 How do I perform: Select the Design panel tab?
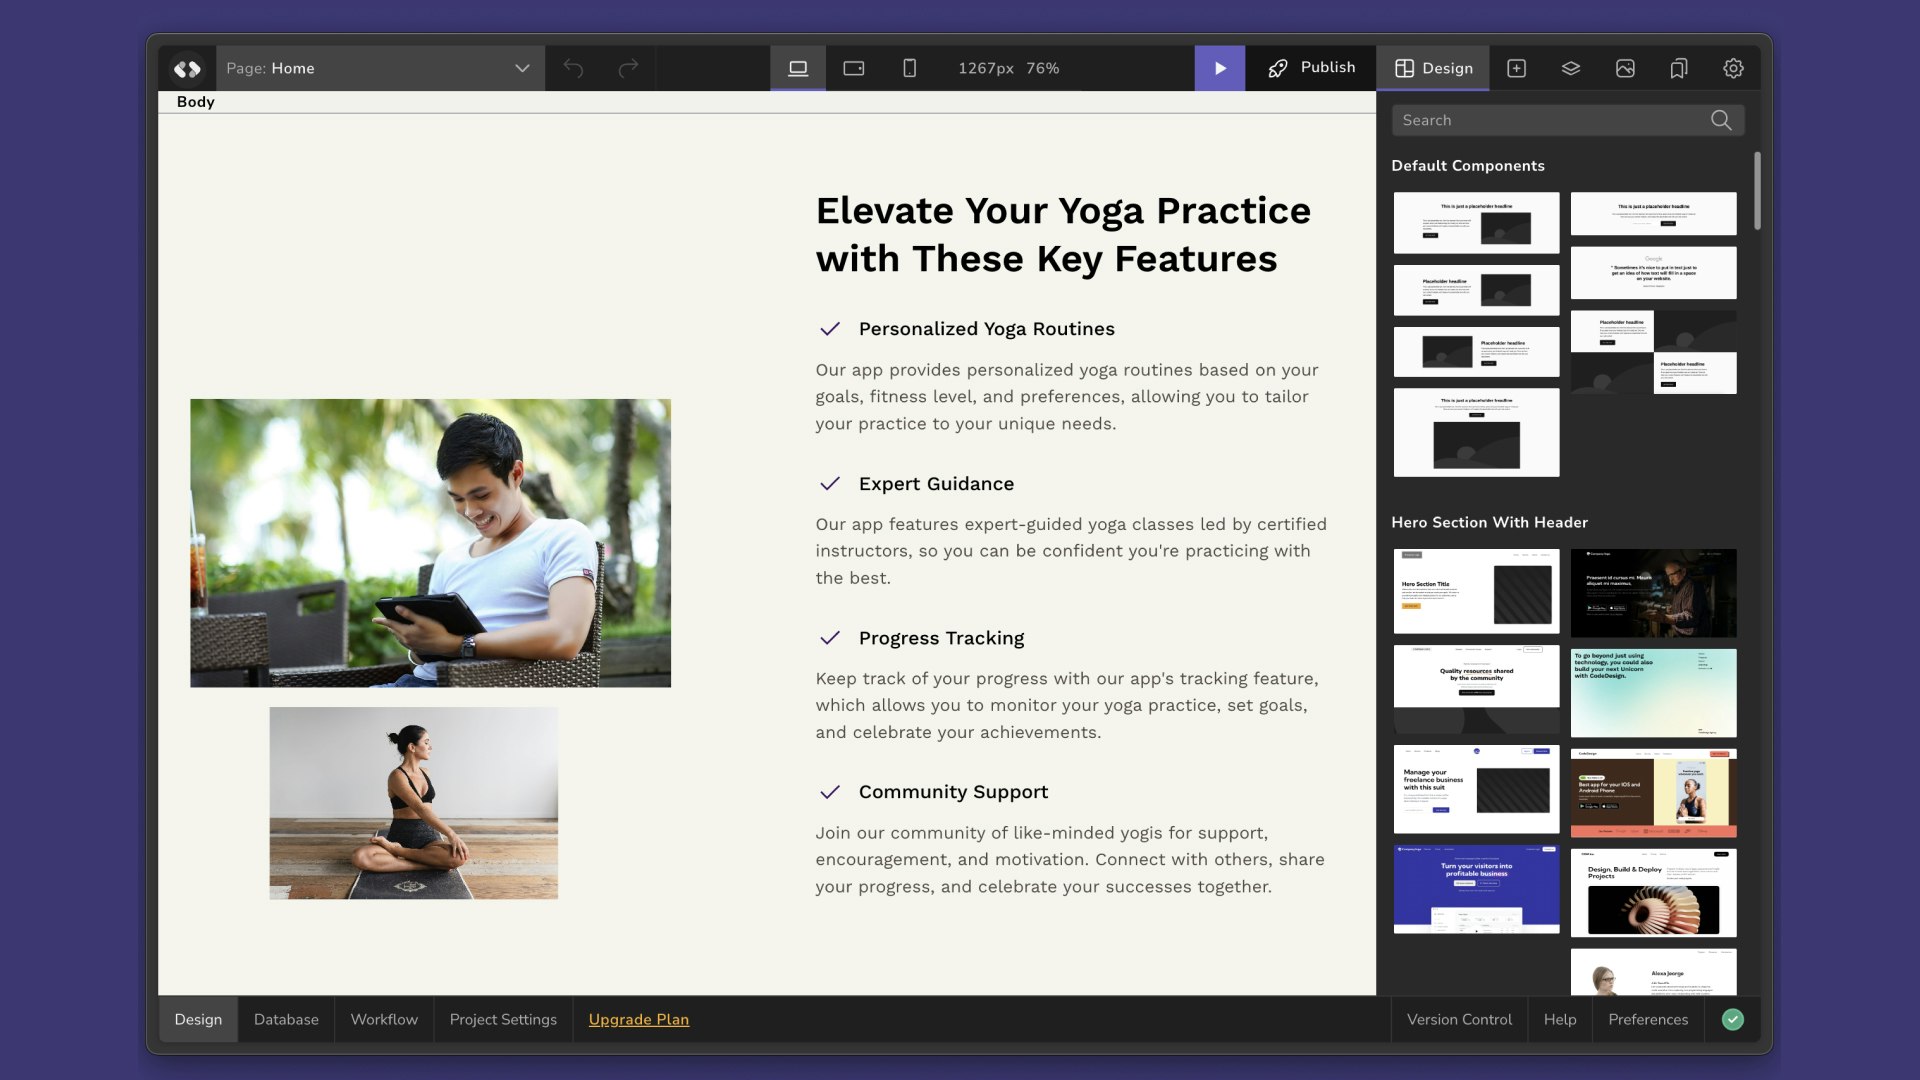(1433, 68)
